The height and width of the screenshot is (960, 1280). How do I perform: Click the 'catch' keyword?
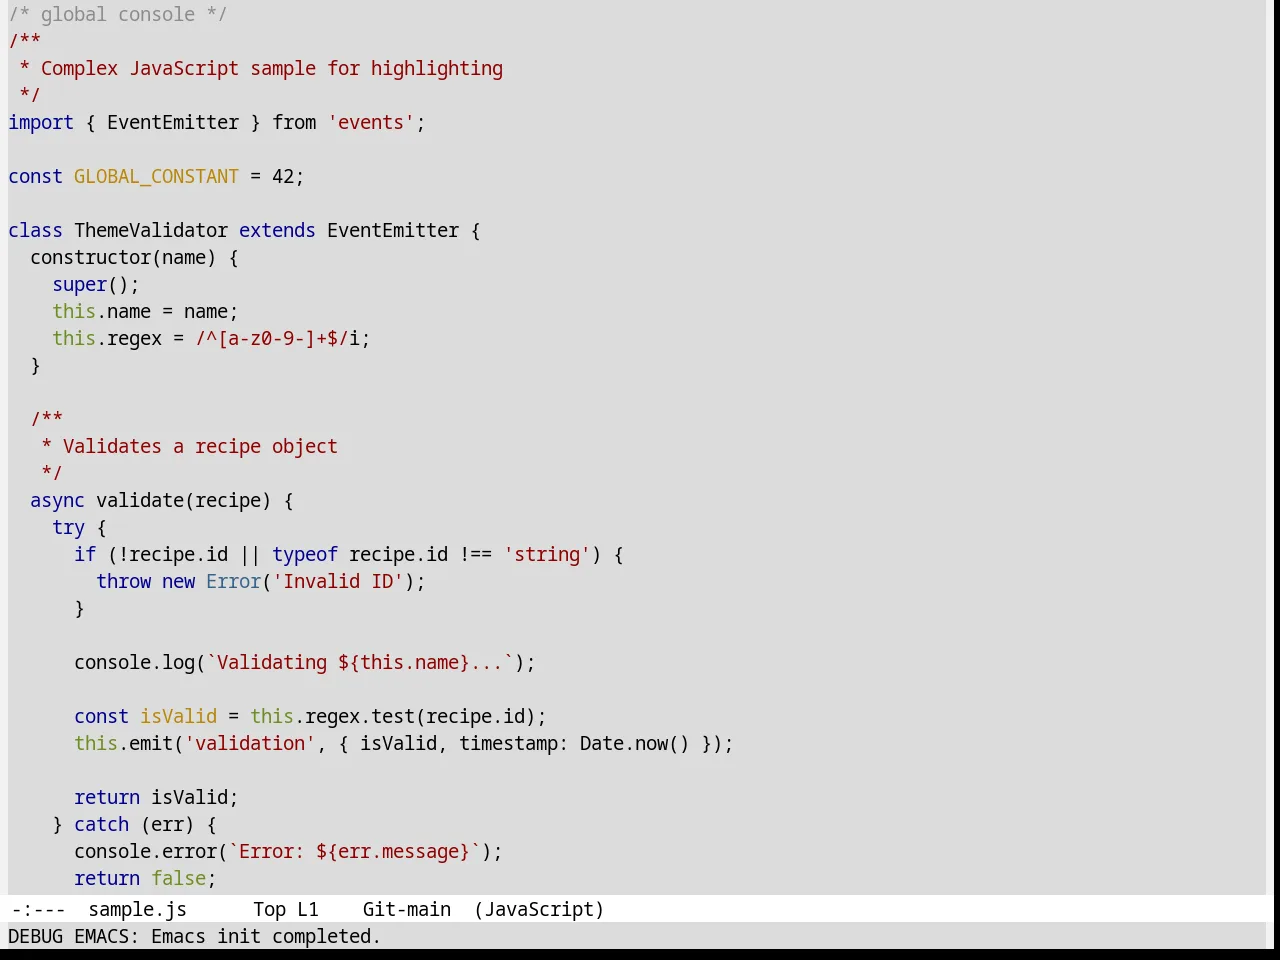(x=102, y=824)
